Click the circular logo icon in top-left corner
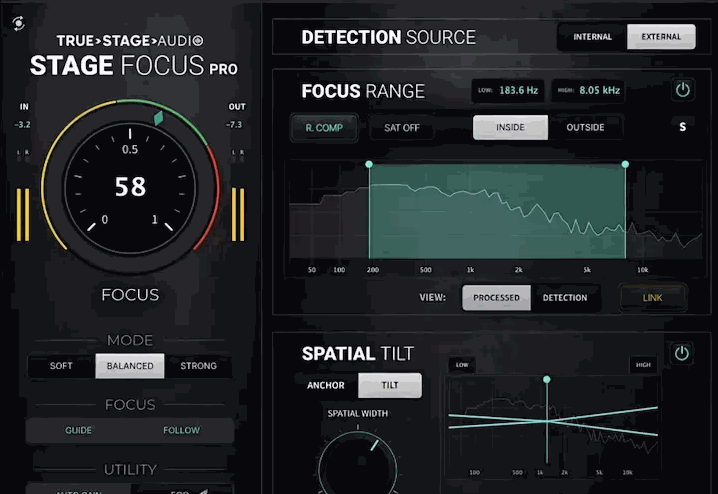 18,23
